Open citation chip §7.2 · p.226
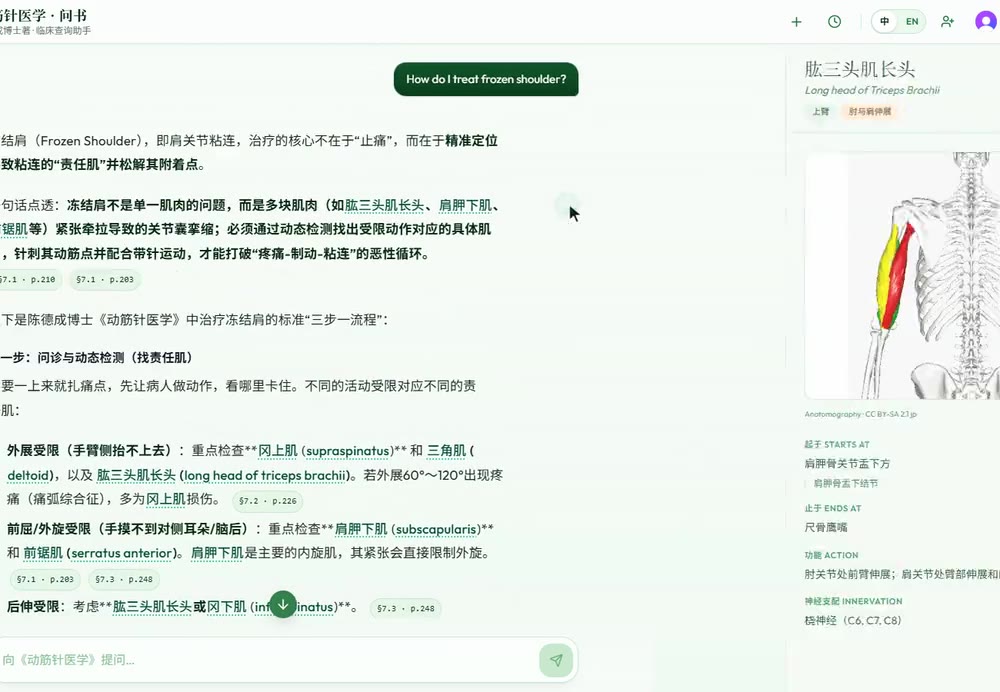The width and height of the screenshot is (1000, 692). click(x=268, y=501)
